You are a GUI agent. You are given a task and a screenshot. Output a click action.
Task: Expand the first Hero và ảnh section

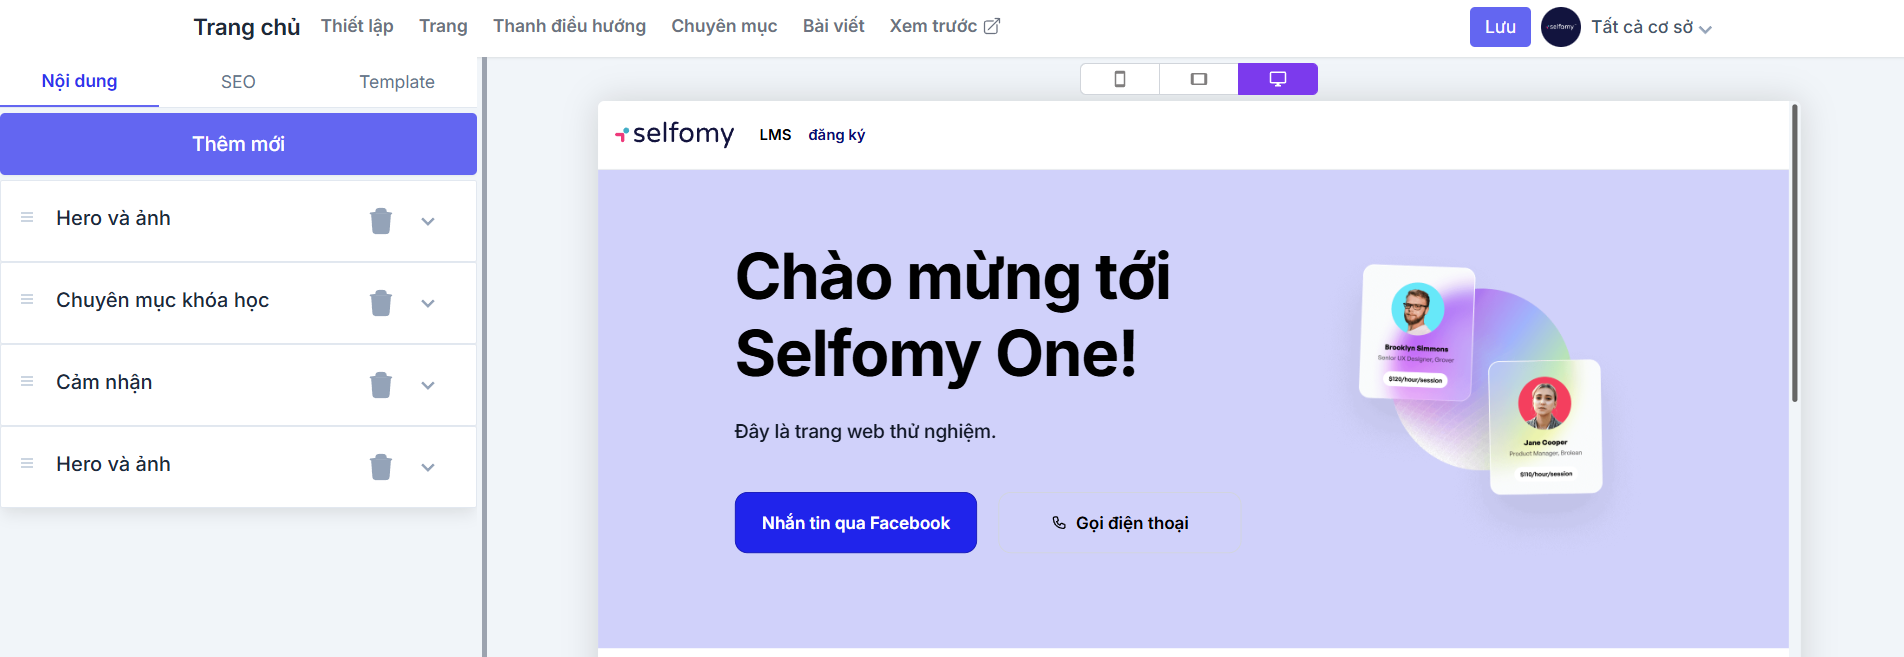pos(428,221)
